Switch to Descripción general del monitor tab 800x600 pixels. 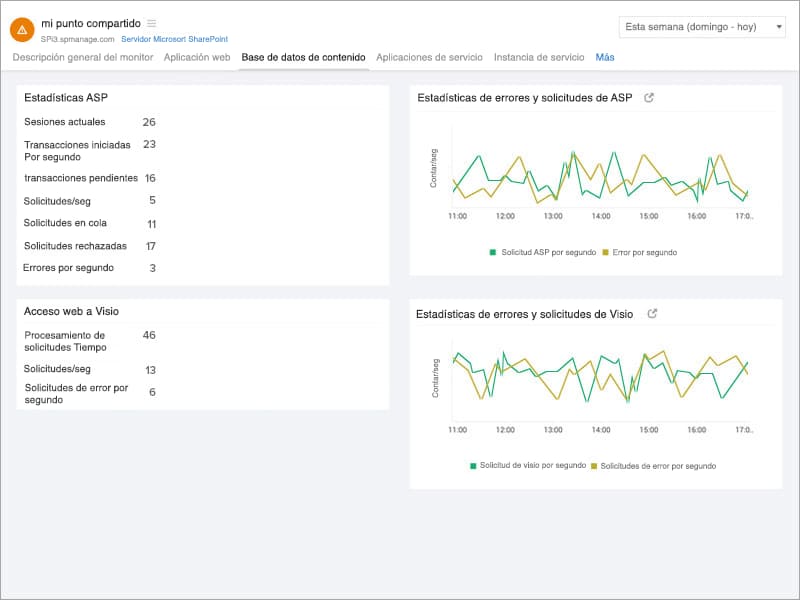[x=83, y=57]
